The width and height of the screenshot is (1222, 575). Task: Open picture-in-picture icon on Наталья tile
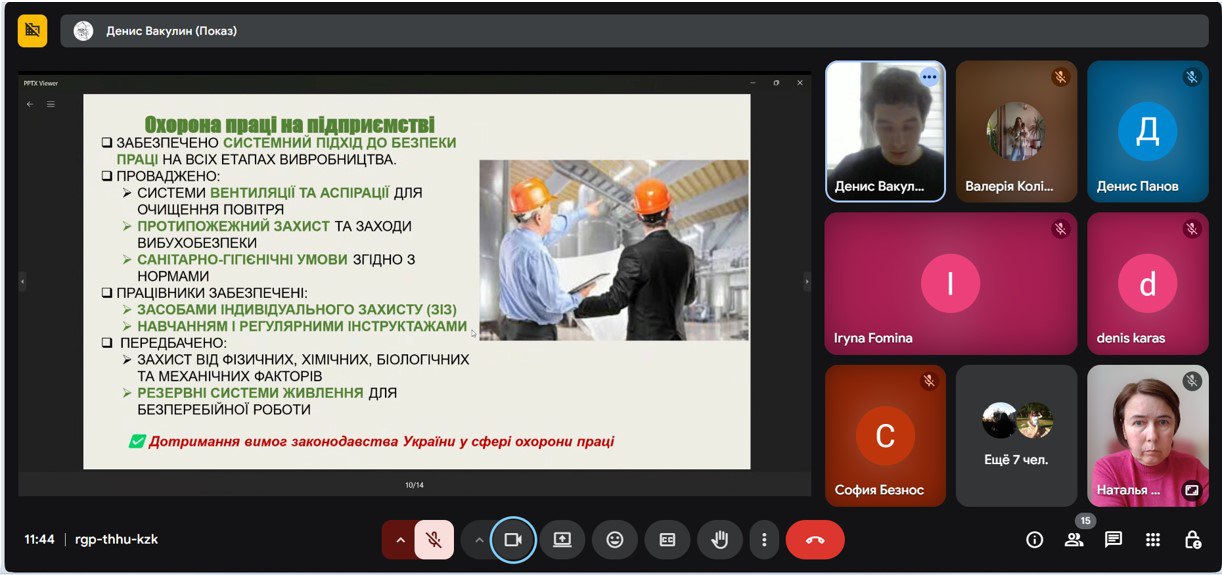coord(1191,490)
